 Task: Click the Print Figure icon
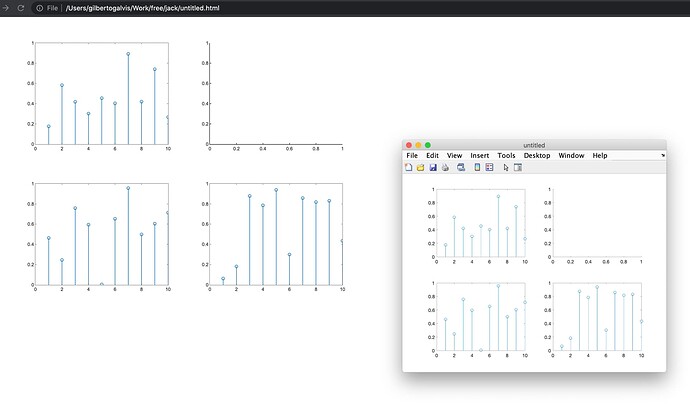[445, 167]
